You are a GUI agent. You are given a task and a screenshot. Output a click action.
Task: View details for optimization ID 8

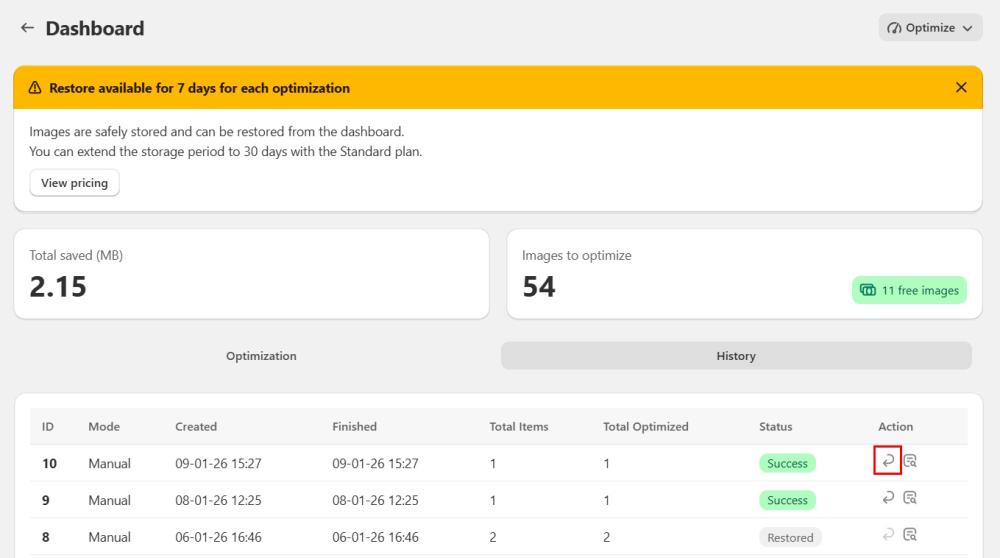(910, 536)
